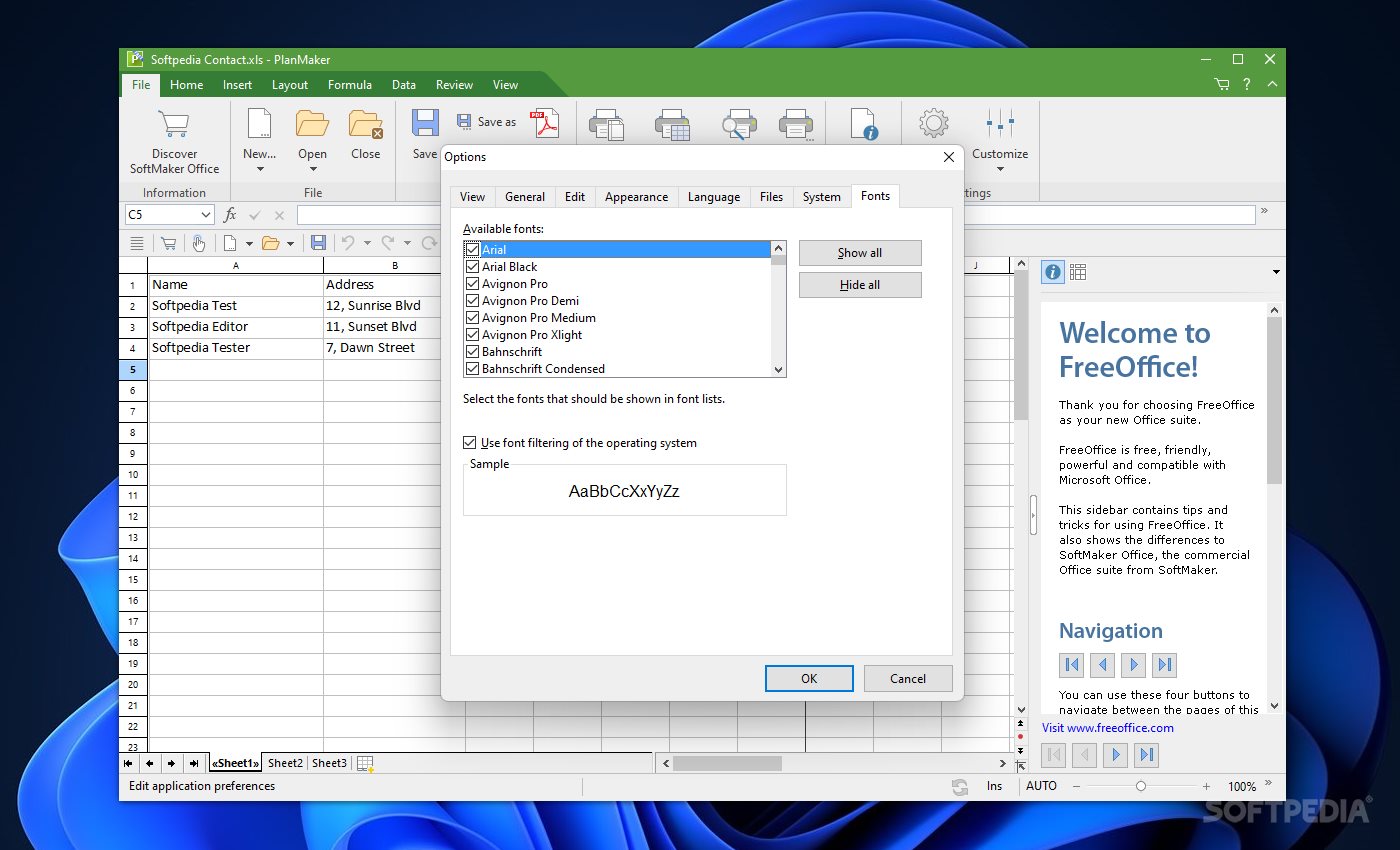The width and height of the screenshot is (1400, 850).
Task: Open the Formula ribbon tab
Action: click(x=350, y=85)
